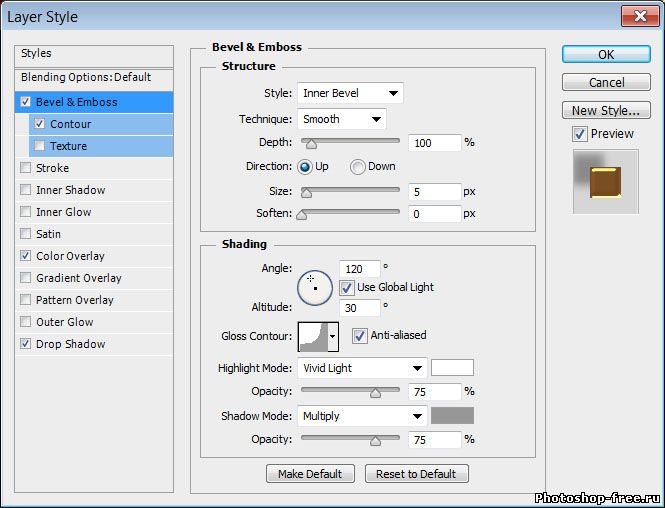Click the Reset to Default button
665x508 pixels.
tap(416, 474)
